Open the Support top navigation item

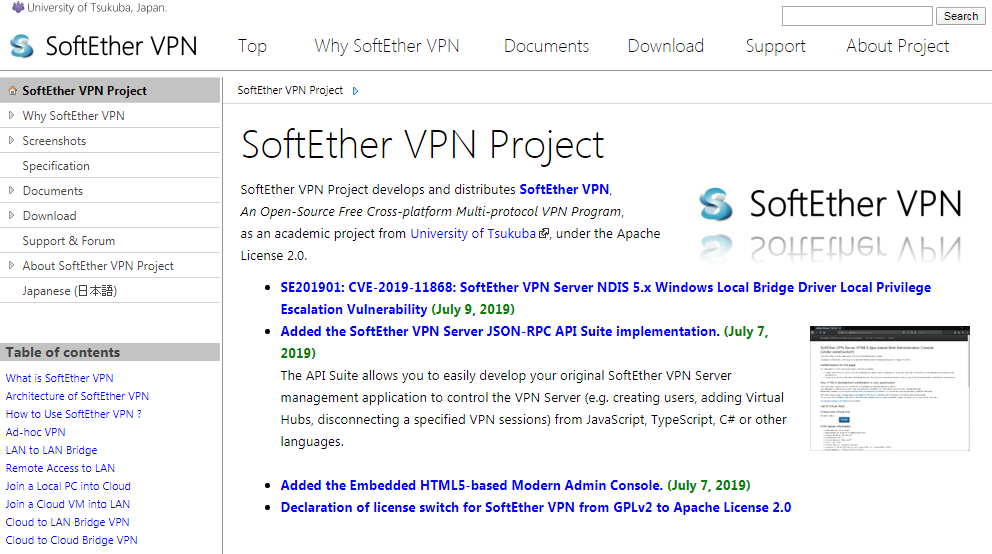pos(776,46)
